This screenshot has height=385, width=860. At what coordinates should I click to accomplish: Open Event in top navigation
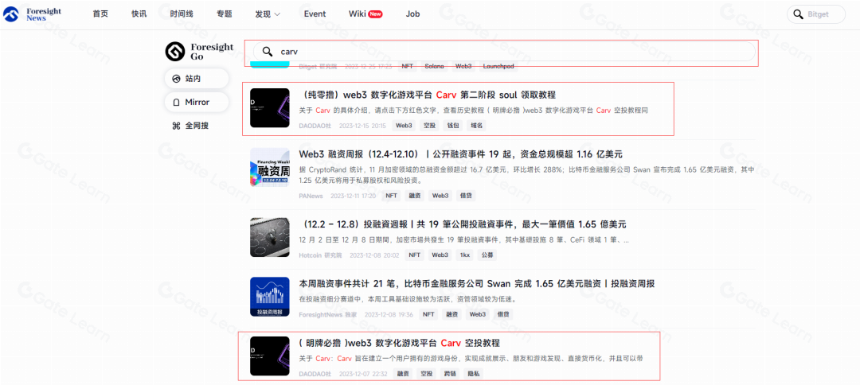pos(315,14)
